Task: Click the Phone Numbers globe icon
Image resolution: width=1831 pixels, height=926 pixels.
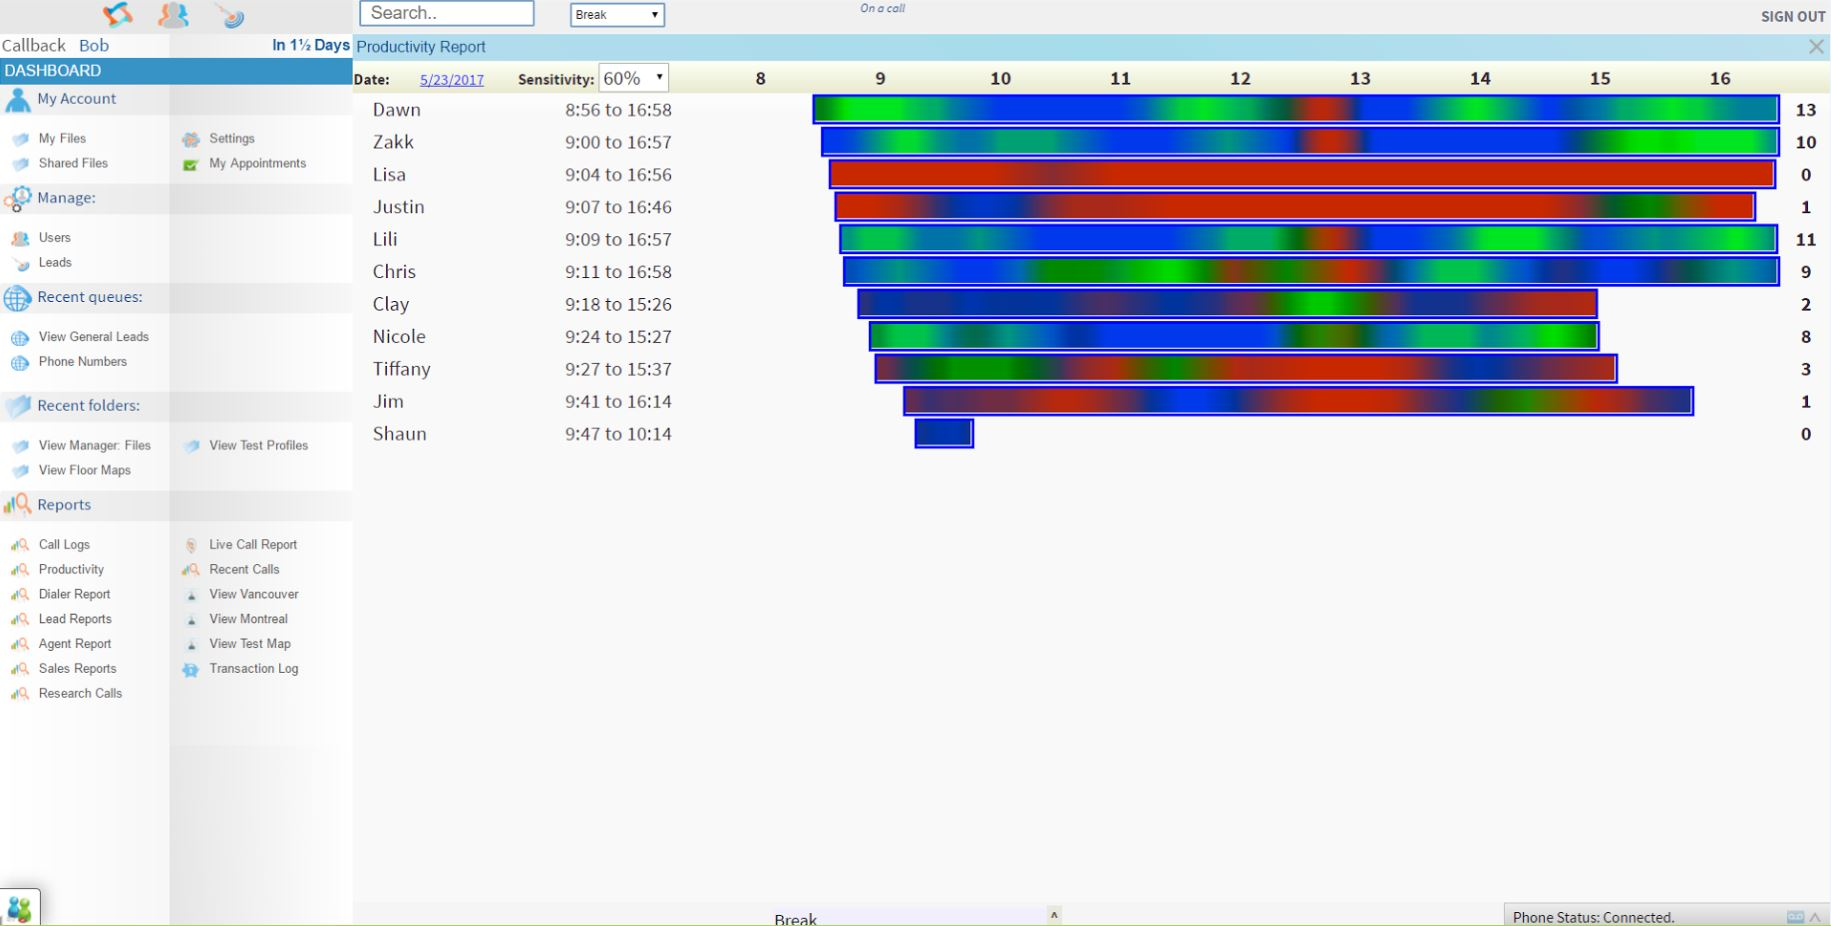Action: pos(20,363)
